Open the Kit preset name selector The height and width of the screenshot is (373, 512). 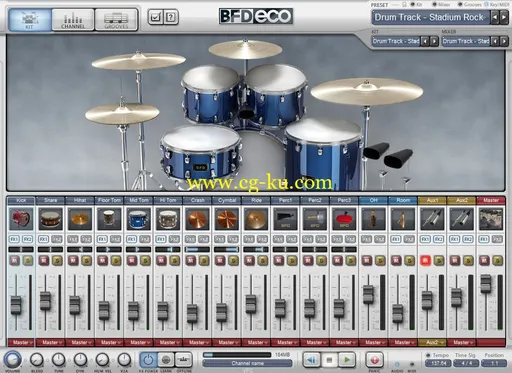click(x=396, y=41)
